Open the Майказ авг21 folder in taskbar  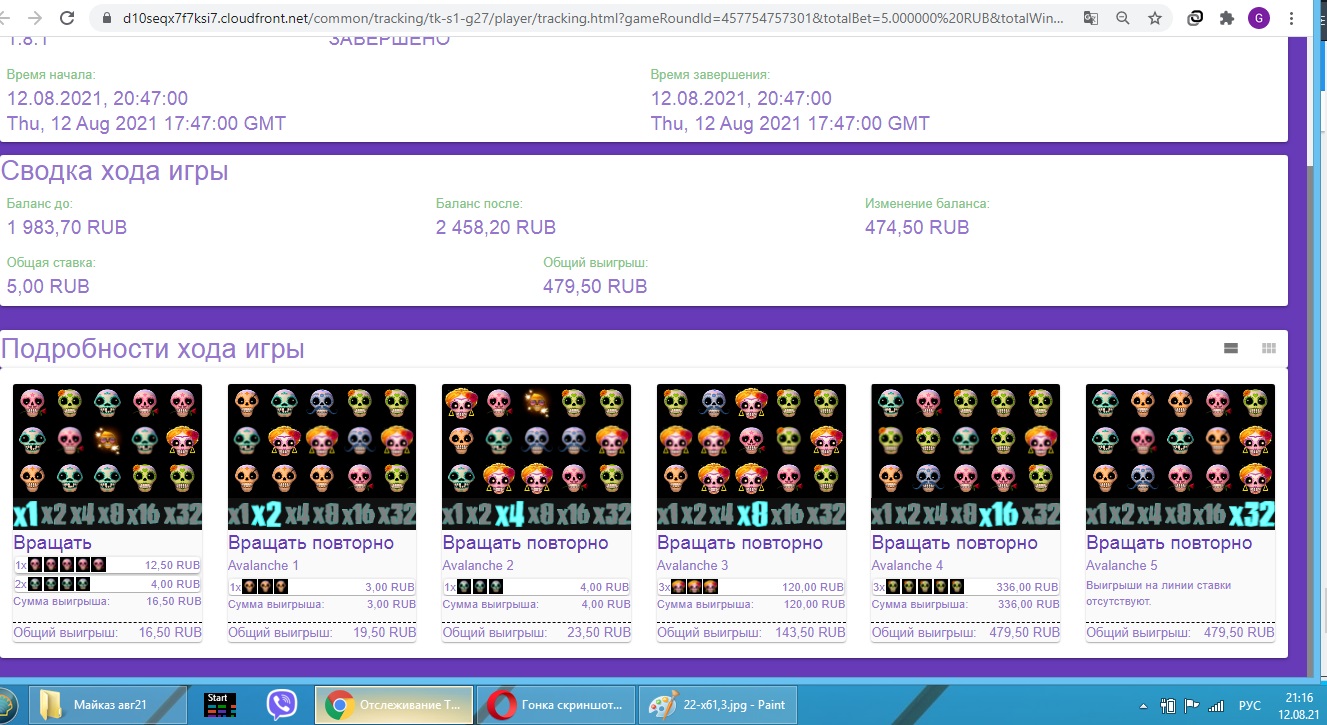click(x=107, y=705)
